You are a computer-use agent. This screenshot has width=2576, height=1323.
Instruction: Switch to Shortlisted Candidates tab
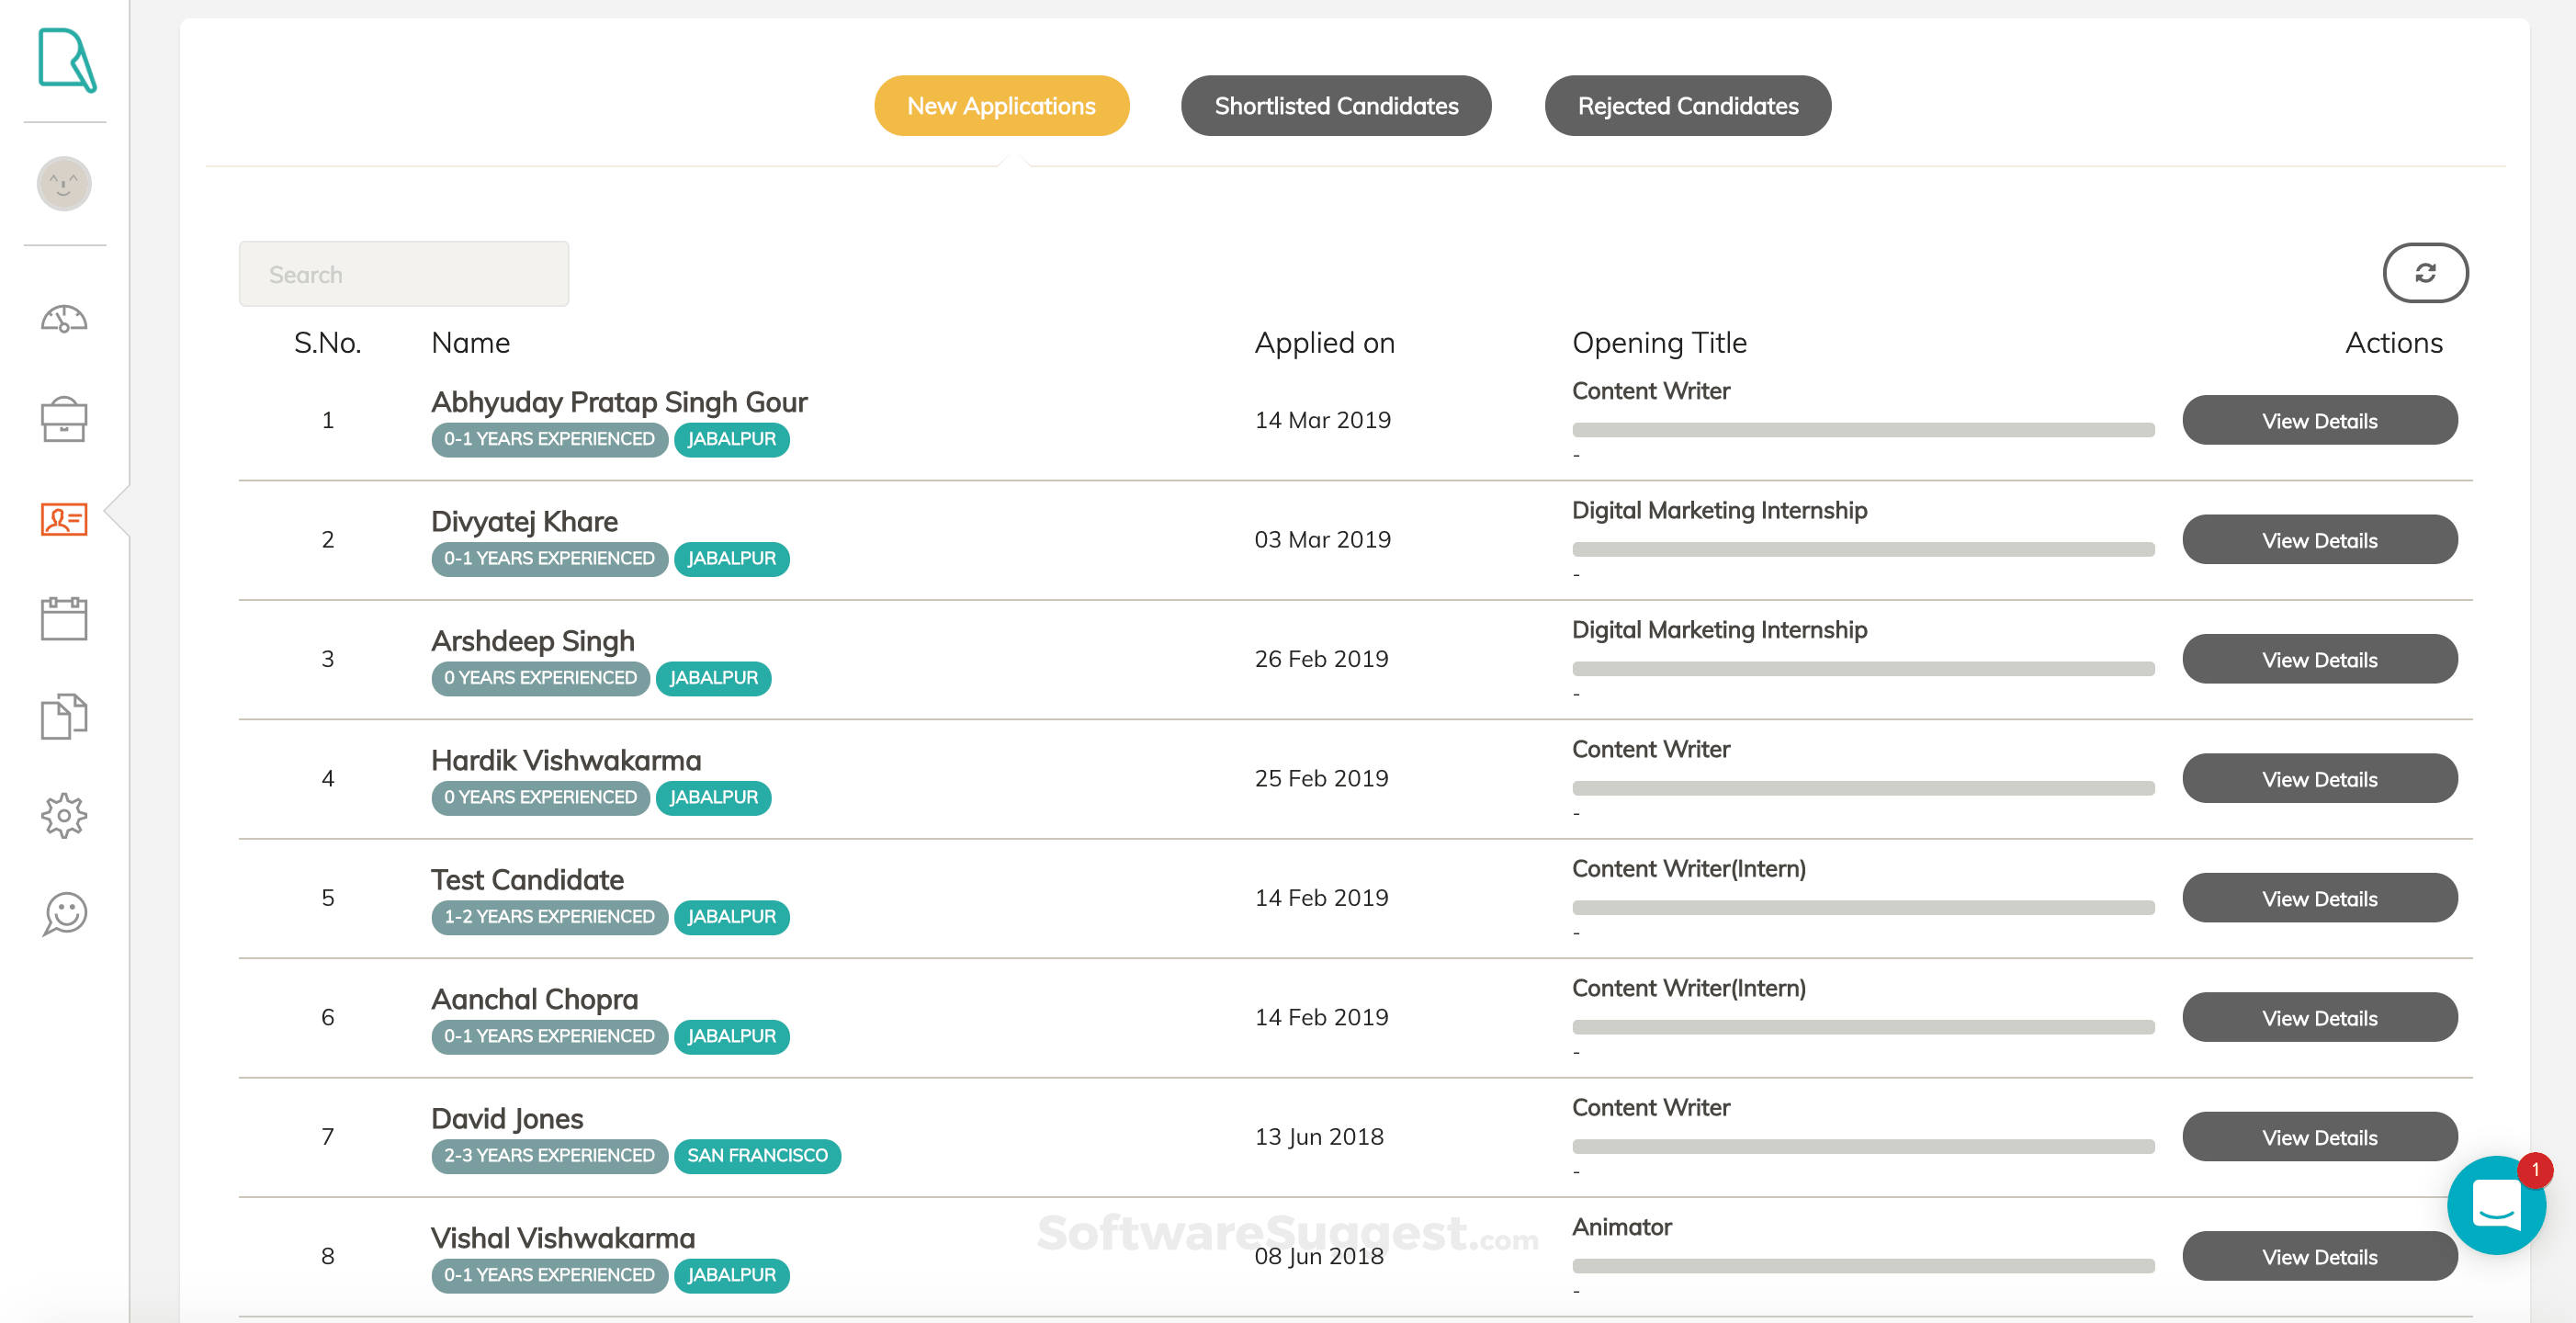click(x=1335, y=106)
